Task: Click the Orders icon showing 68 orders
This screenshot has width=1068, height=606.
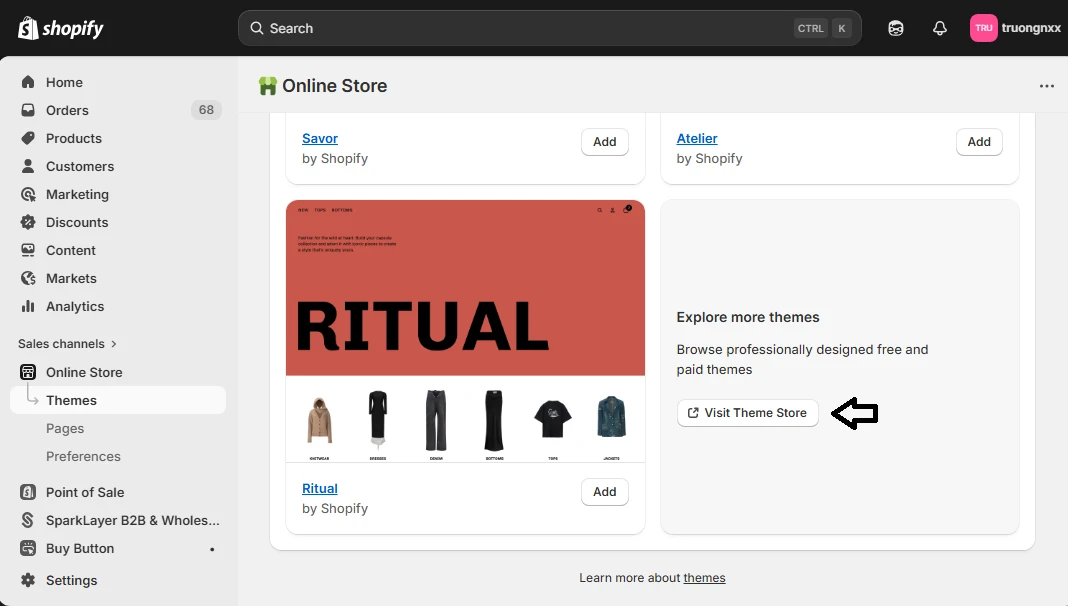Action: (28, 110)
